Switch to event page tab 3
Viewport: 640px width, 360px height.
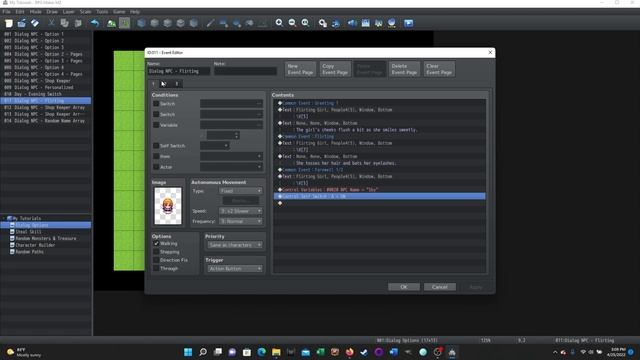coord(177,84)
